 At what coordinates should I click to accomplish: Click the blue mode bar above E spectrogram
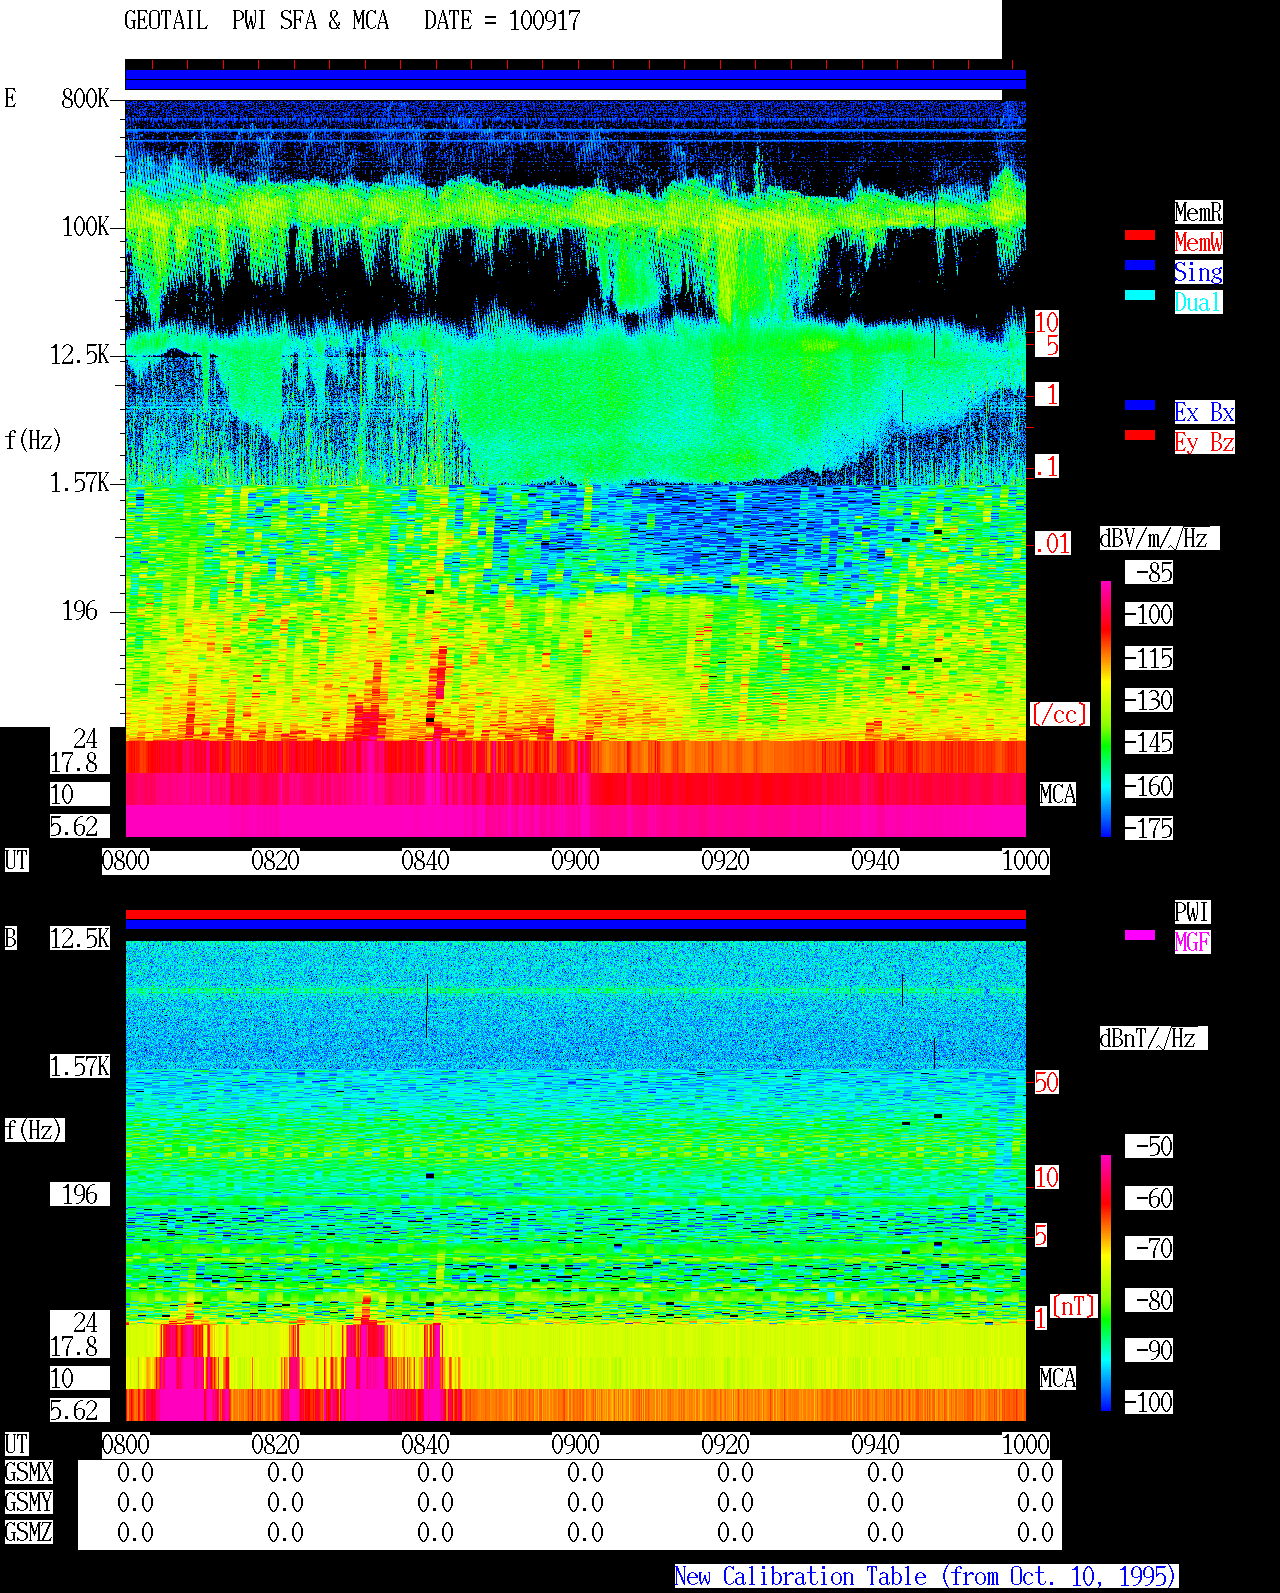(x=575, y=79)
